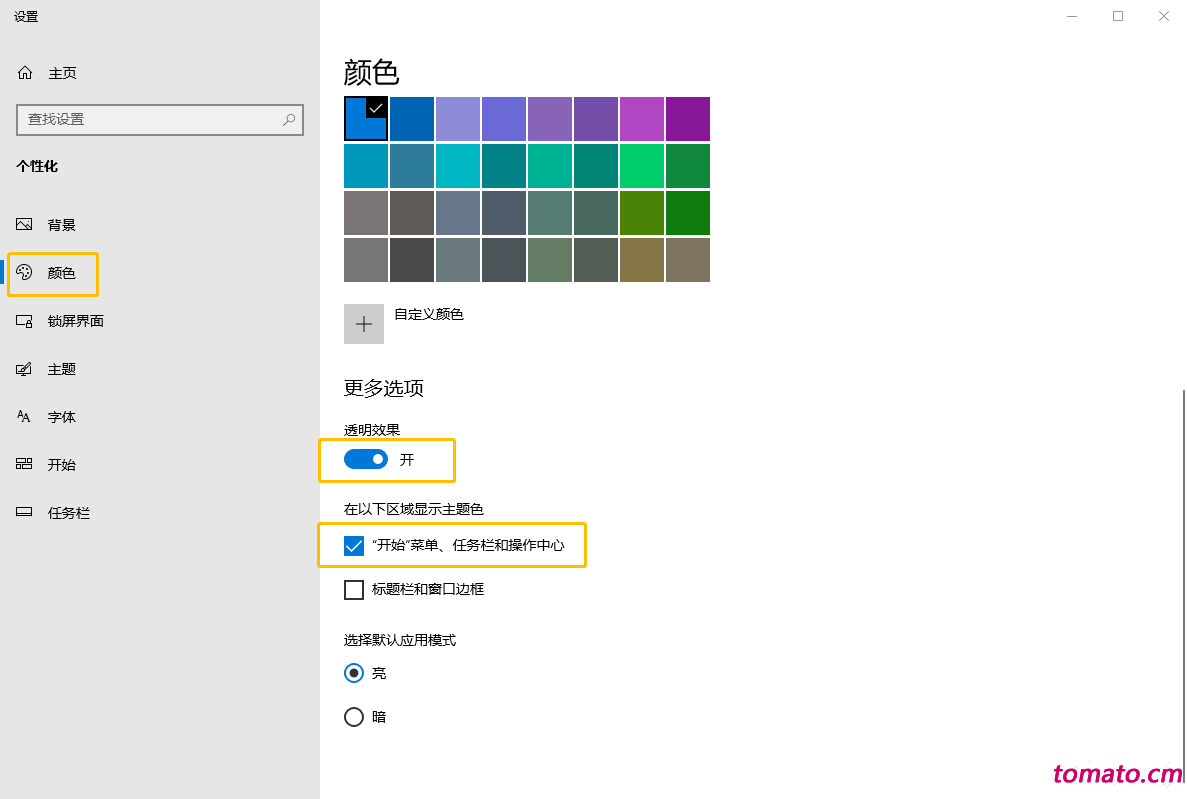Choose the magenta-pink swatch in first row
1187x799 pixels.
tap(642, 119)
